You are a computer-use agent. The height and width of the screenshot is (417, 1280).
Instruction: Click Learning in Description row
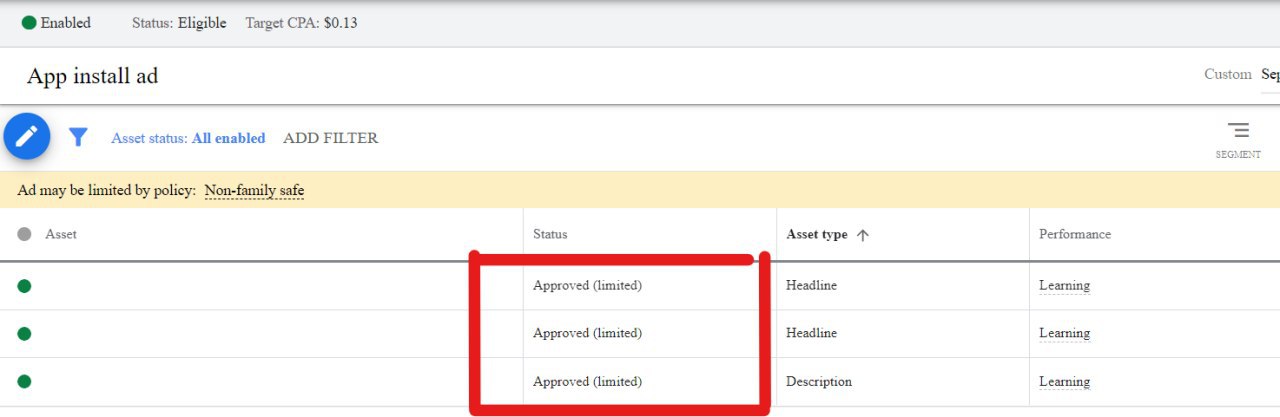[x=1064, y=382]
